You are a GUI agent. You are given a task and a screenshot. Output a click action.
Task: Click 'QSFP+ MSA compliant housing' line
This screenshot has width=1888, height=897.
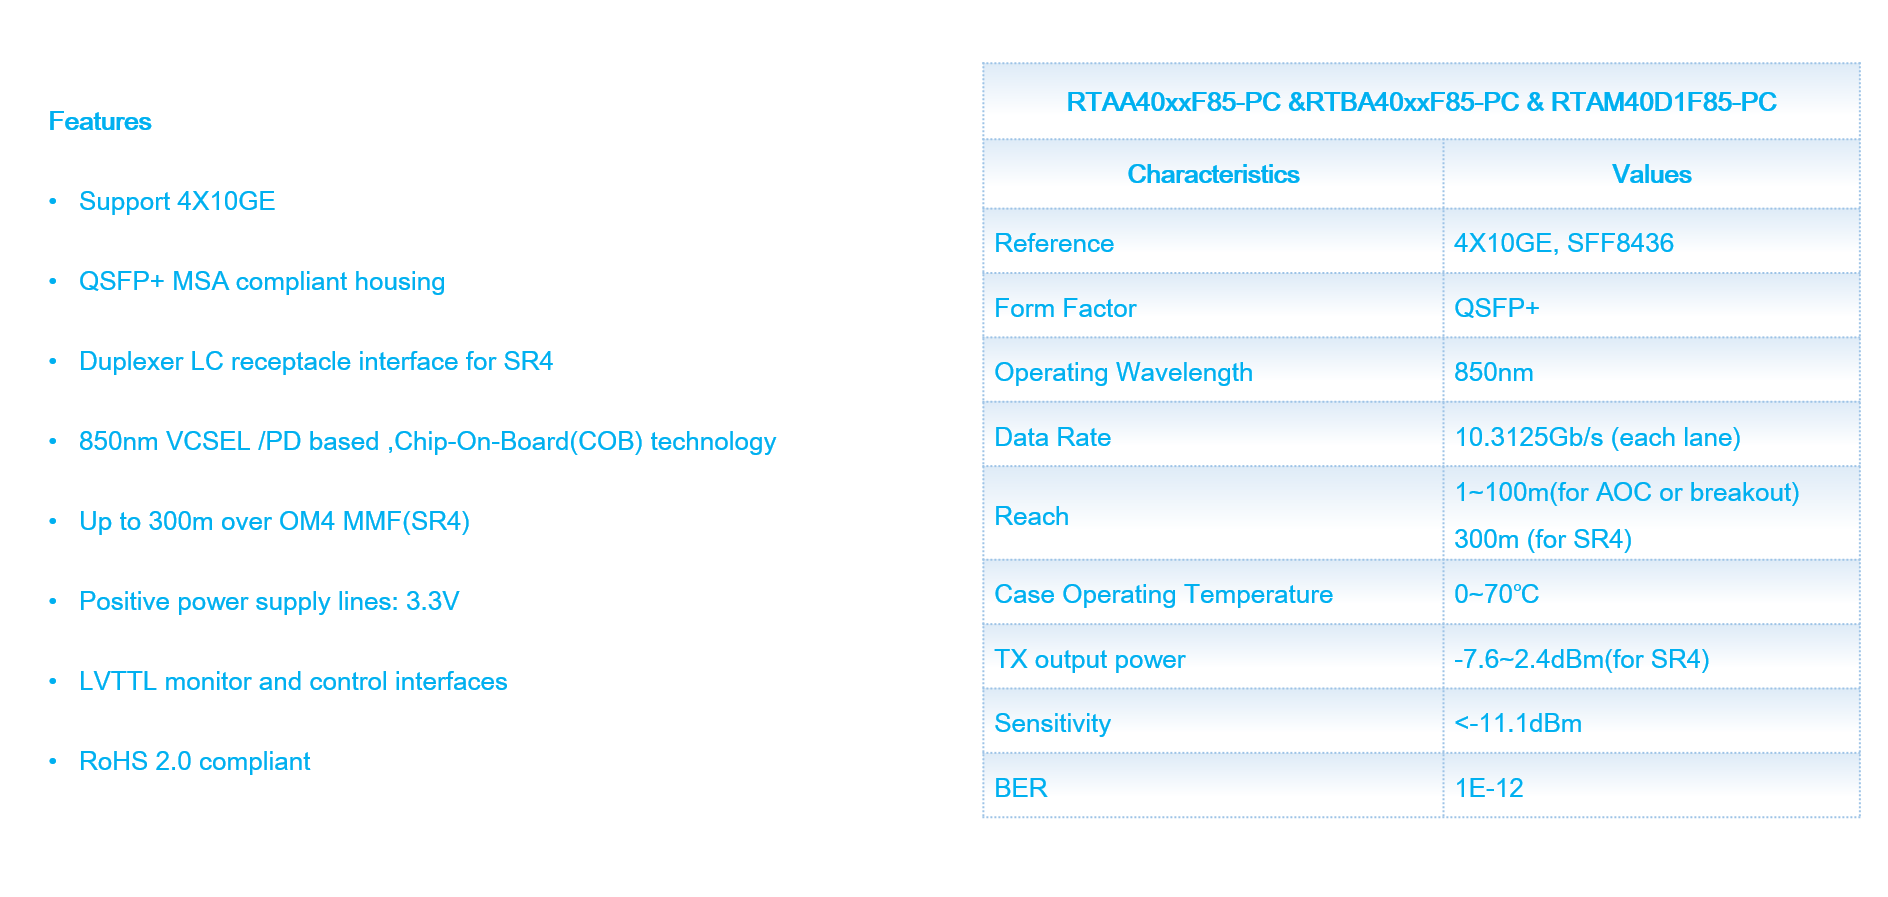click(x=262, y=281)
